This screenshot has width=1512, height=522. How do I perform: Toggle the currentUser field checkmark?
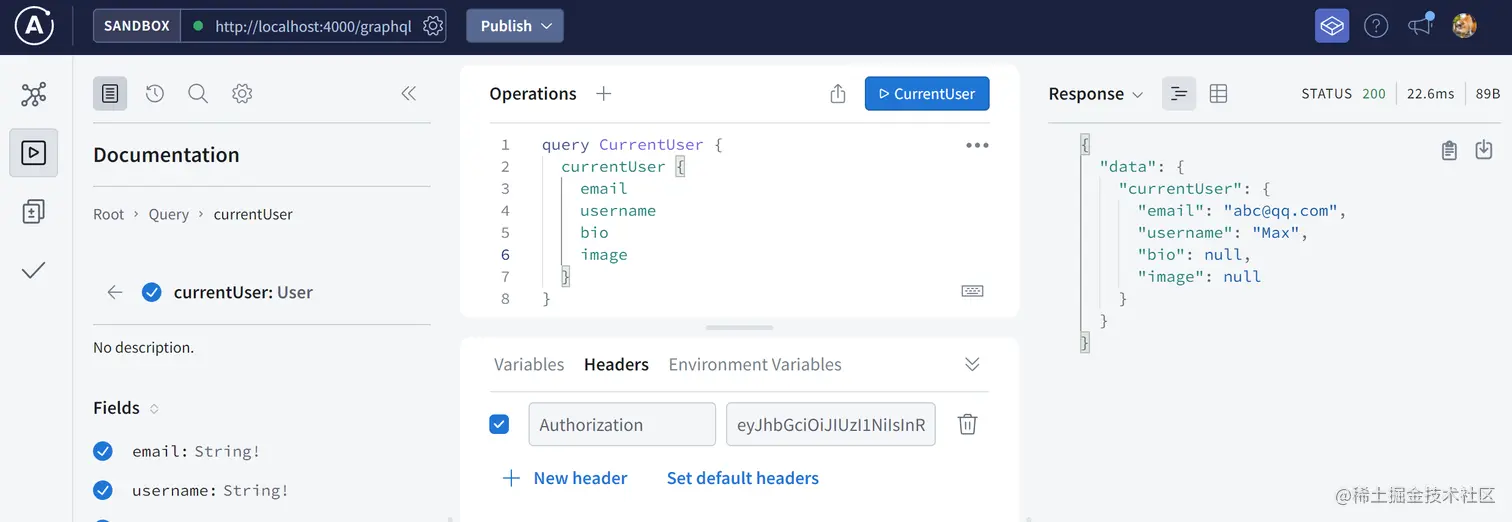pyautogui.click(x=152, y=292)
